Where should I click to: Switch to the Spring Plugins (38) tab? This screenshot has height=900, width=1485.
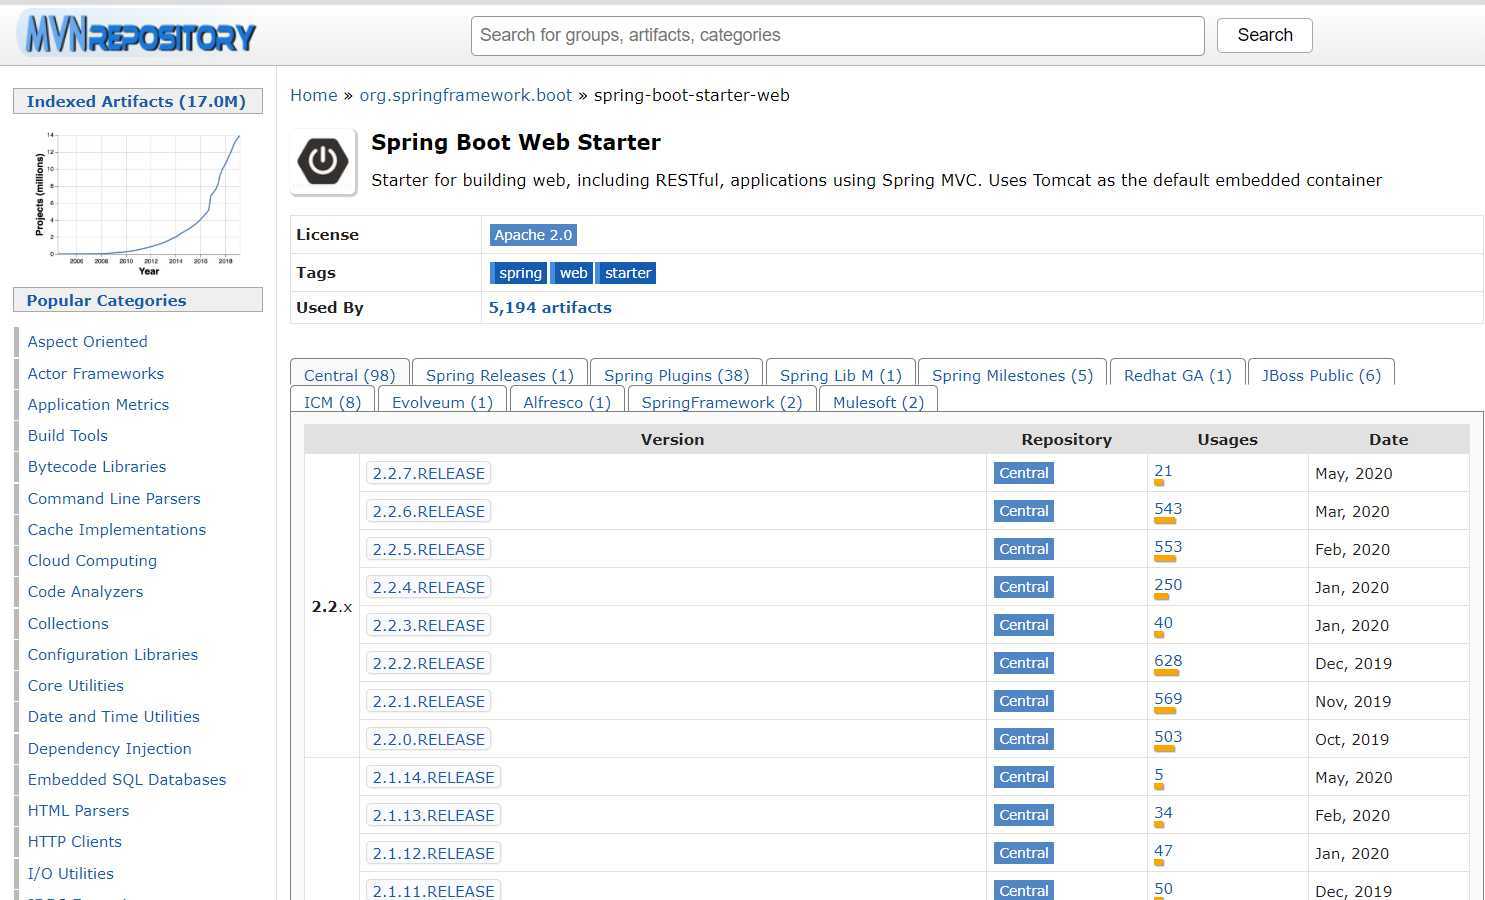tap(676, 374)
